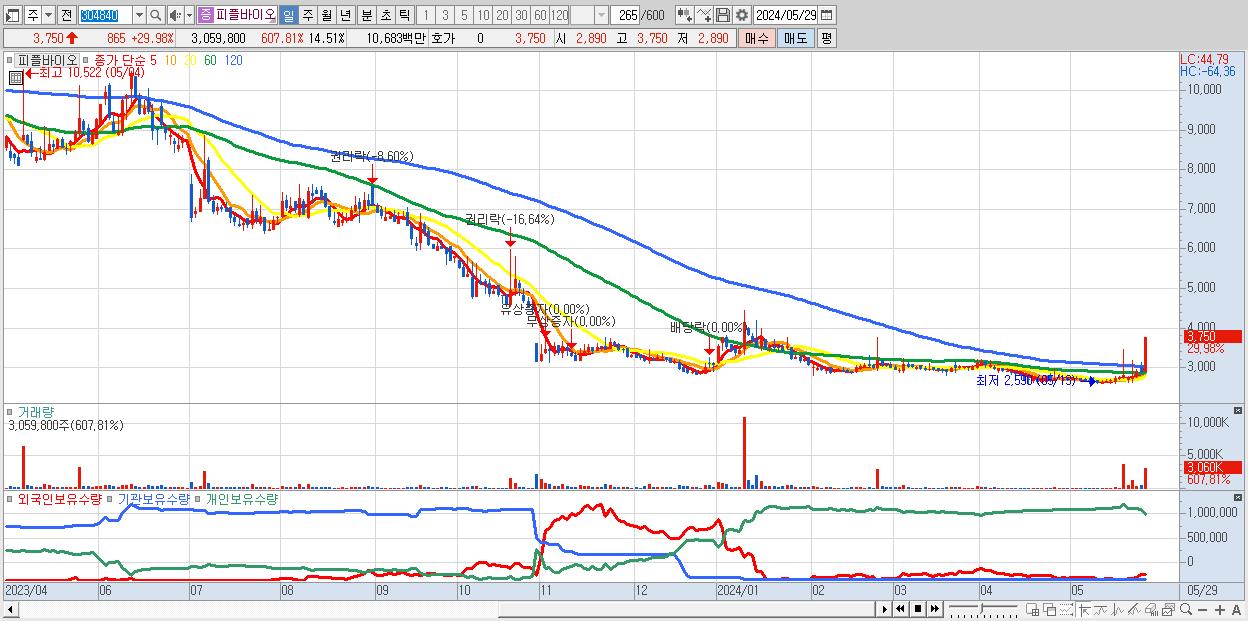Open the dropdown next to the speaker icon
The width and height of the screenshot is (1248, 621).
(189, 15)
